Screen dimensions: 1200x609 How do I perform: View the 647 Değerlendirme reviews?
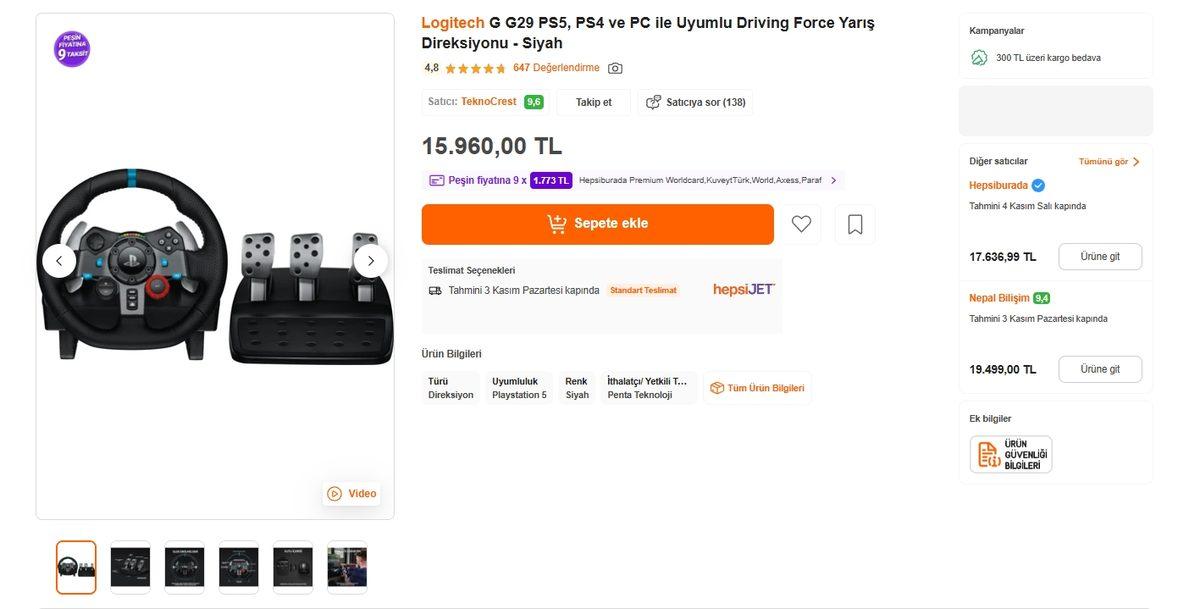(x=556, y=68)
